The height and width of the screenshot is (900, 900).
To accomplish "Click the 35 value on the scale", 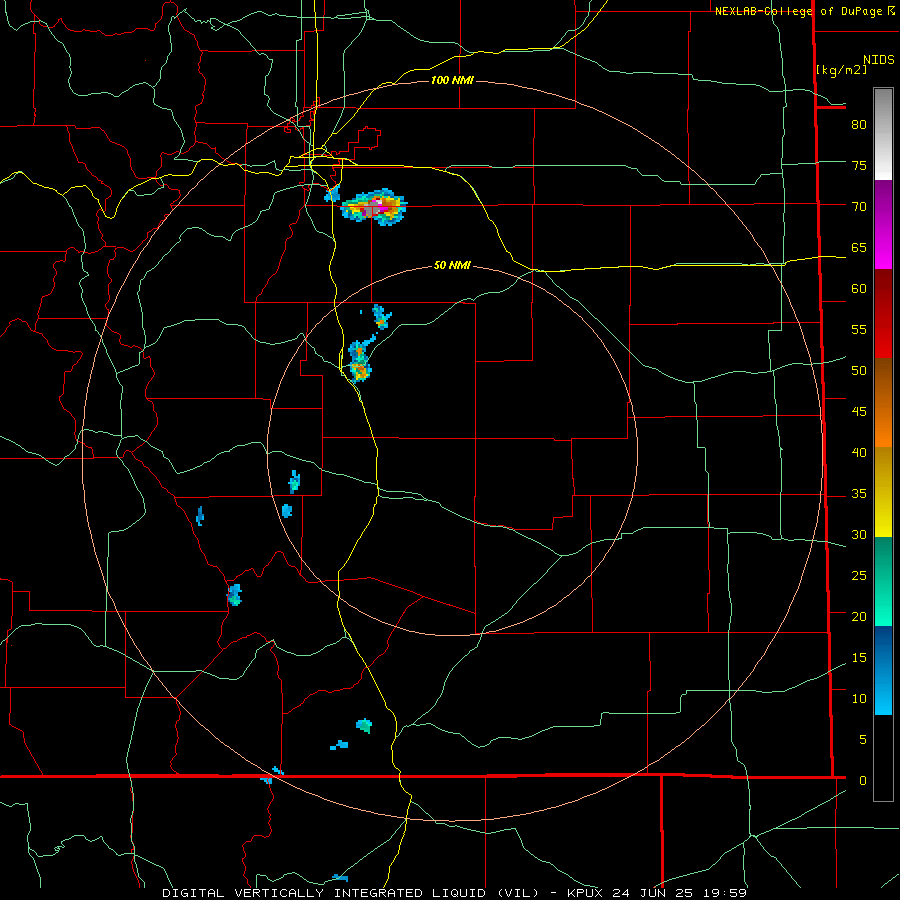I will tap(859, 494).
